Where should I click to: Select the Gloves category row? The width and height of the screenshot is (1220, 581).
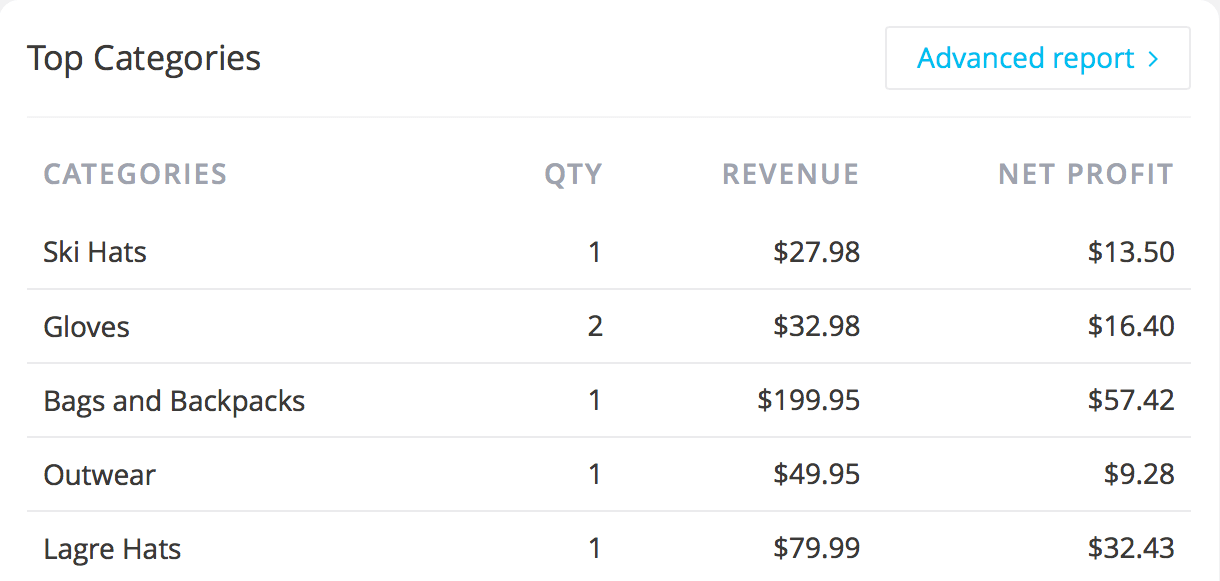(609, 326)
